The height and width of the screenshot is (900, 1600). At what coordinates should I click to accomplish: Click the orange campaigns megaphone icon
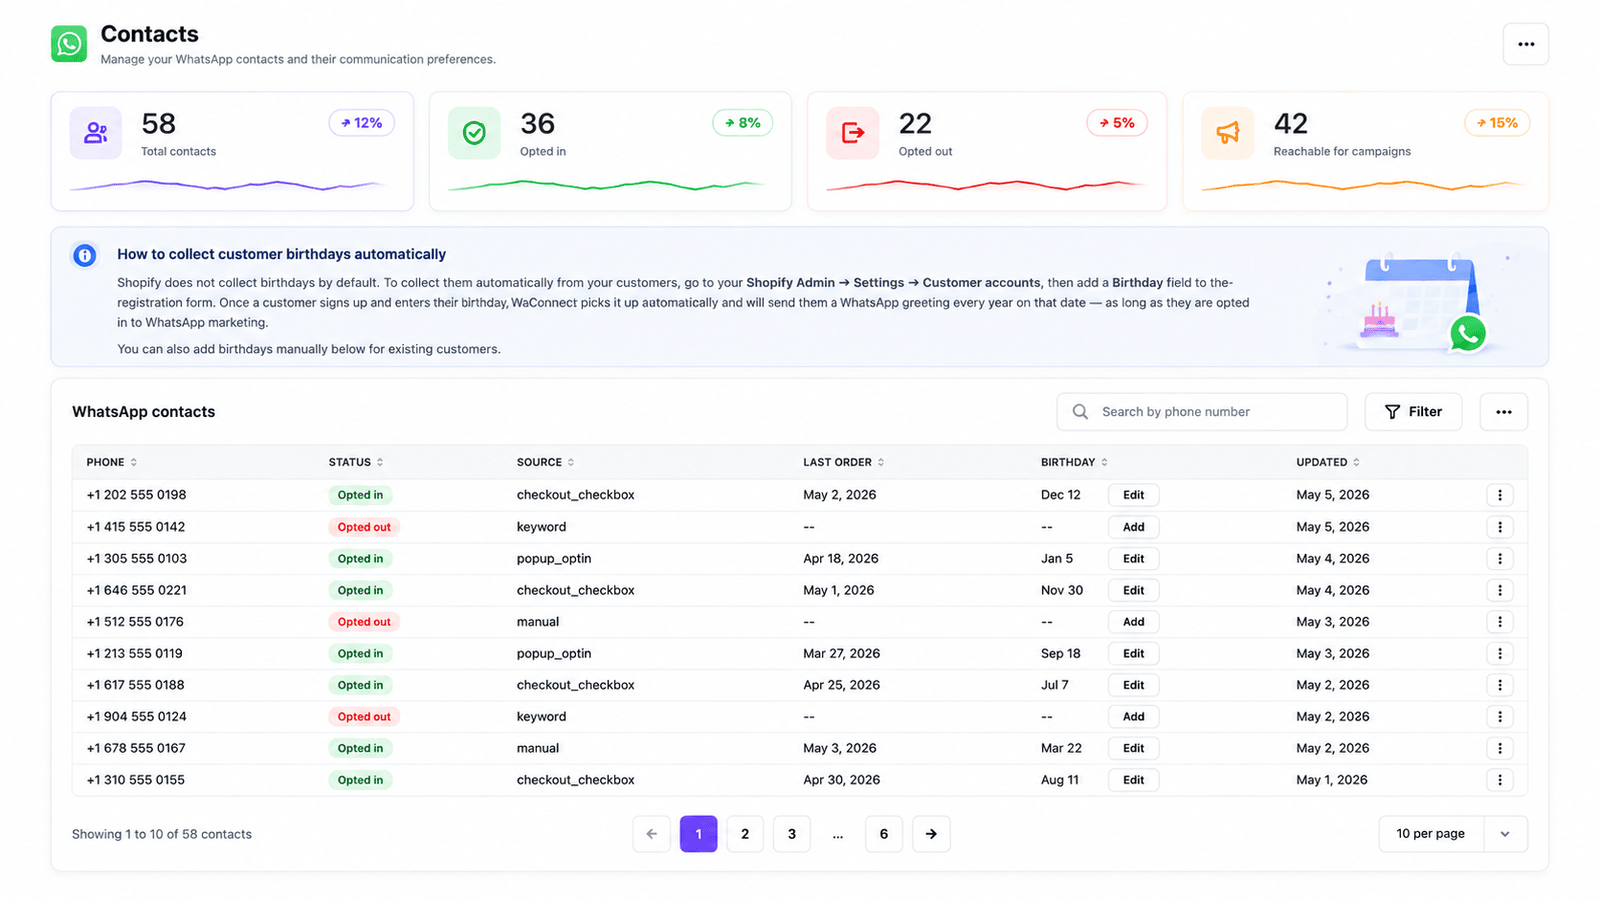click(x=1227, y=133)
